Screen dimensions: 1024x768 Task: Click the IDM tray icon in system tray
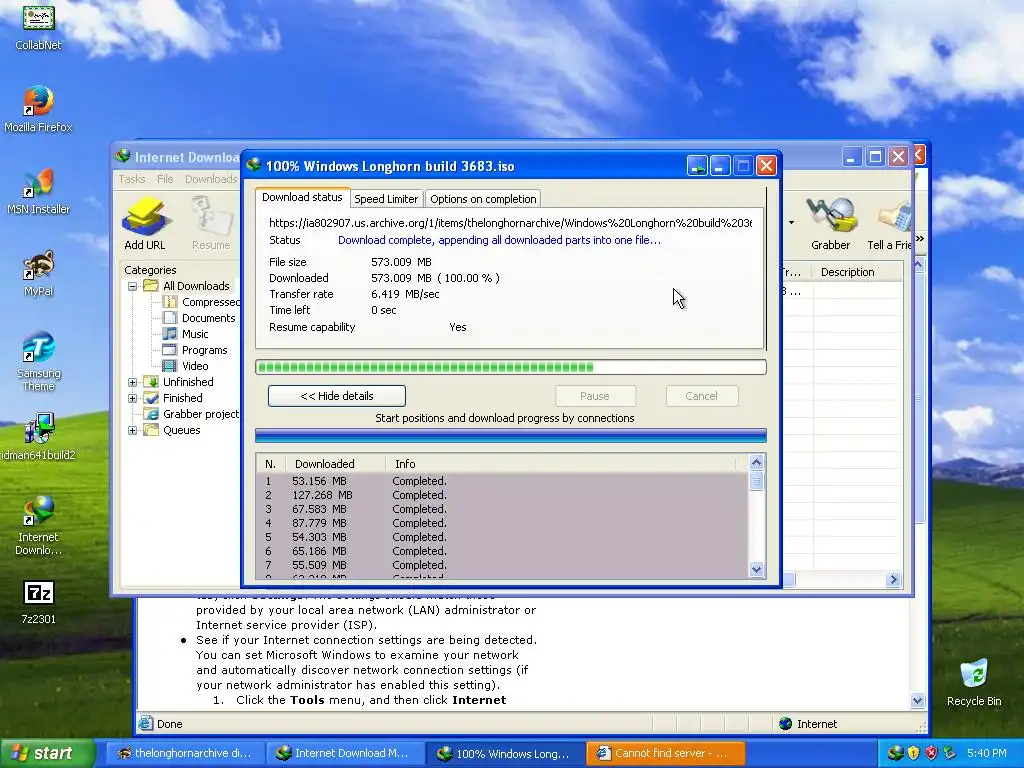[895, 753]
